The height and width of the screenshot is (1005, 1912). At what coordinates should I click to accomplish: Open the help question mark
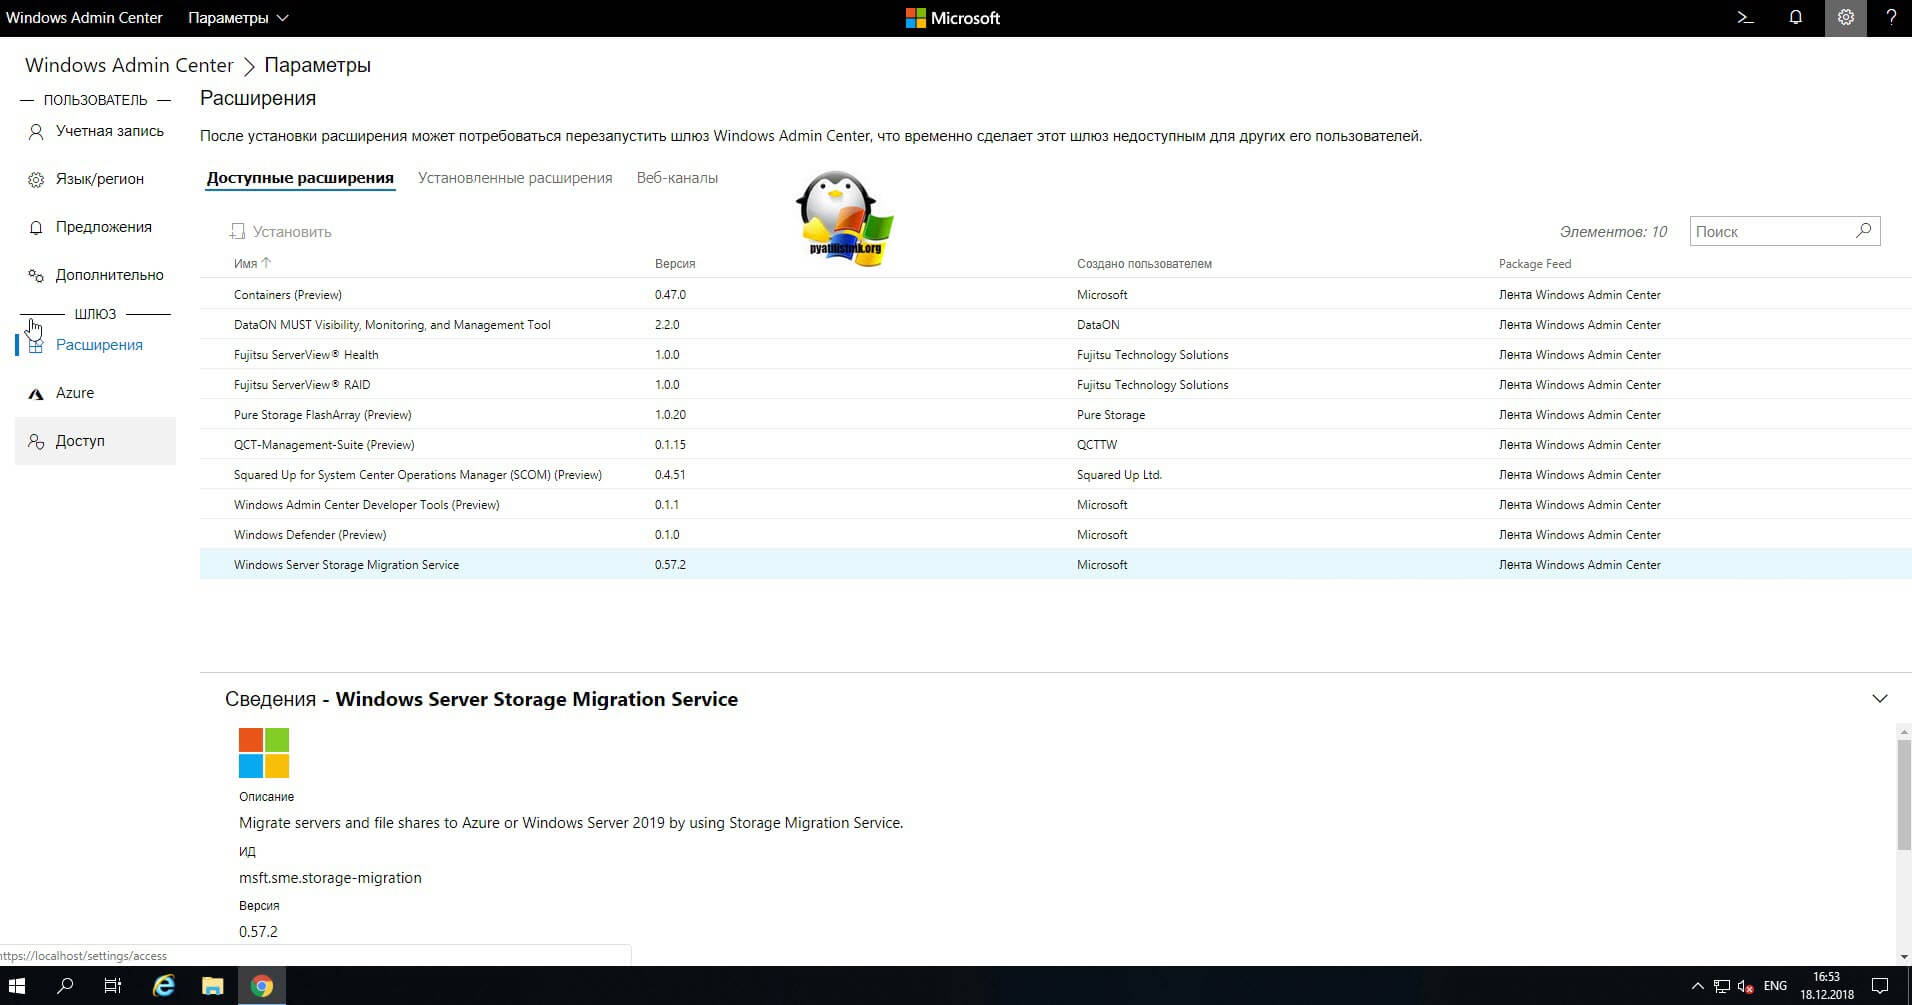pos(1891,18)
